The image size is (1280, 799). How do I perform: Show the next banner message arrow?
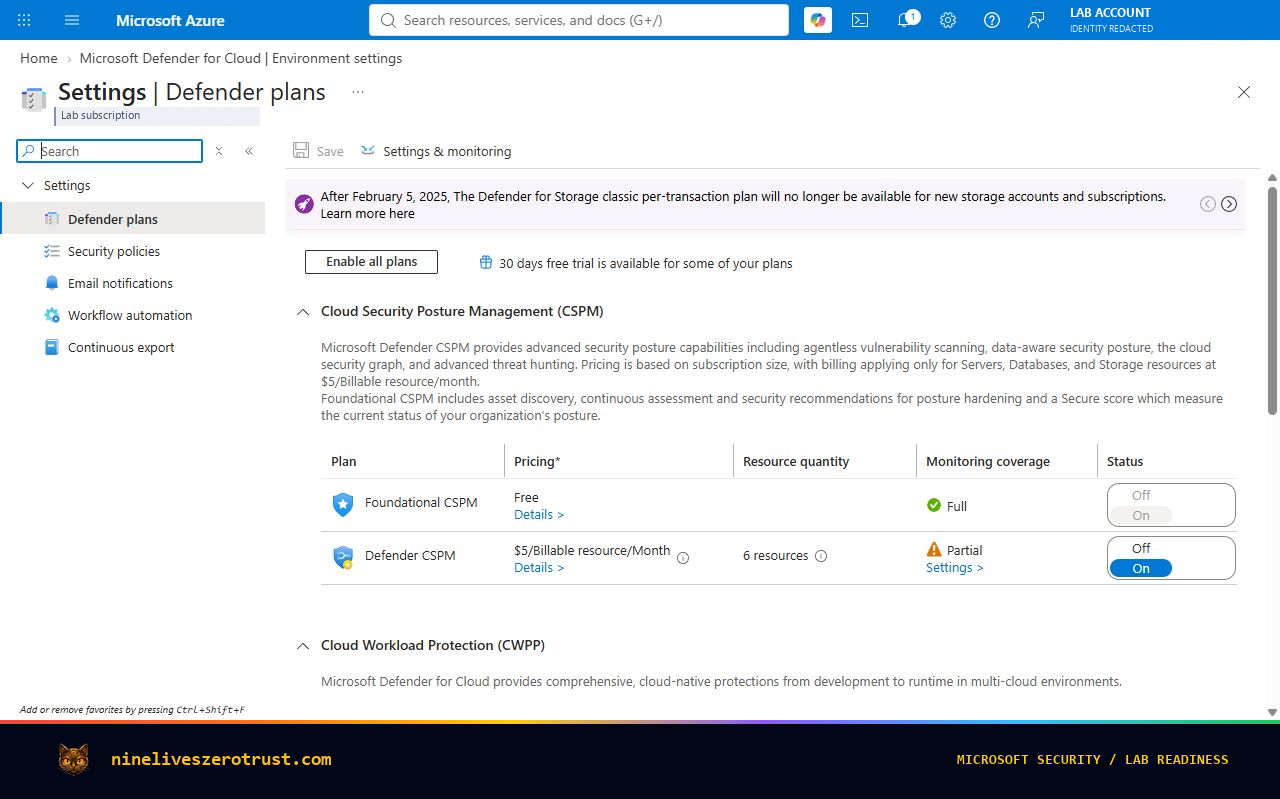1229,204
